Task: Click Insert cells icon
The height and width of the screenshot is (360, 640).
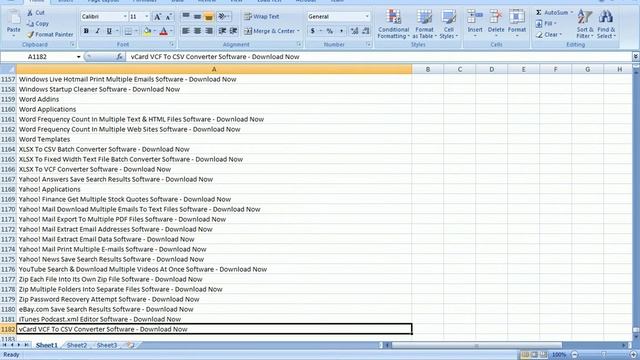Action: click(x=475, y=17)
